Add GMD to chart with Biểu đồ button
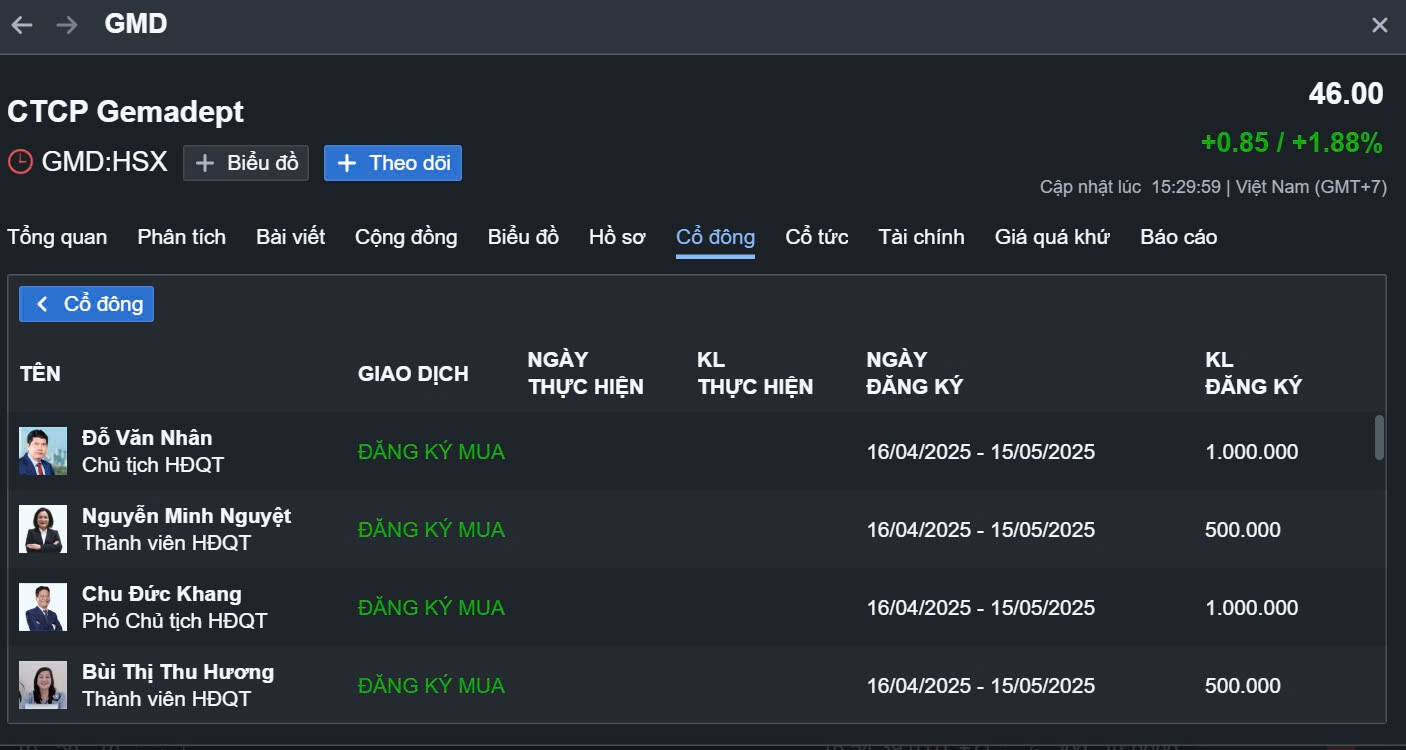The width and height of the screenshot is (1406, 750). click(246, 163)
